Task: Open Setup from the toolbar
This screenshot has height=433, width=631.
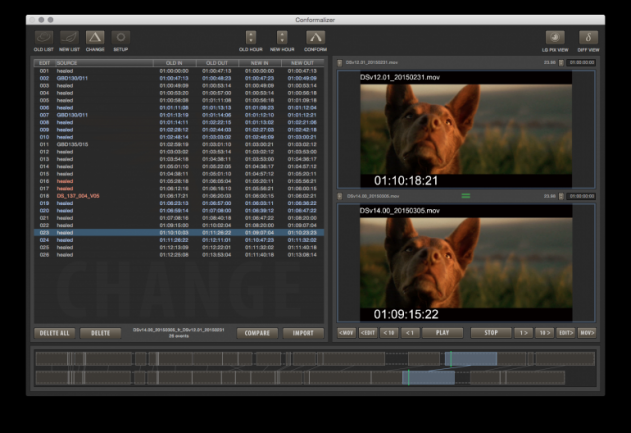Action: [x=121, y=38]
